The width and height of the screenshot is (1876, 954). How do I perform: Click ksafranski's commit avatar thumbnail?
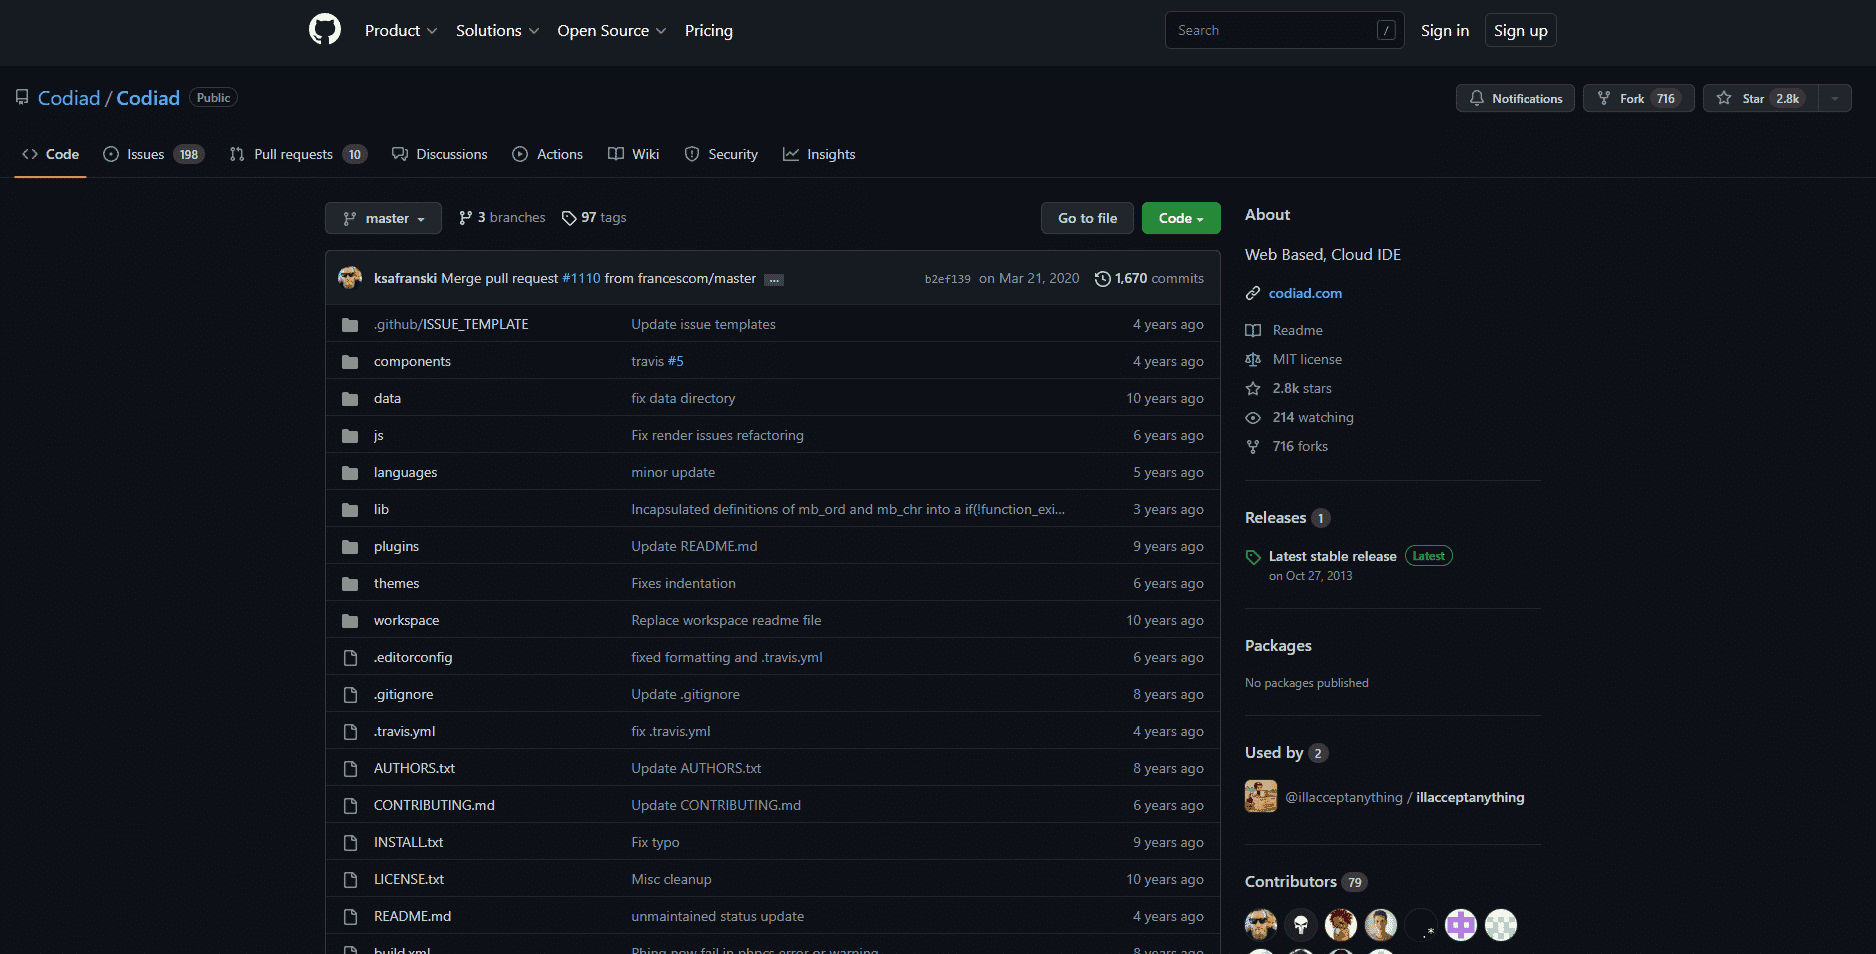coord(350,278)
